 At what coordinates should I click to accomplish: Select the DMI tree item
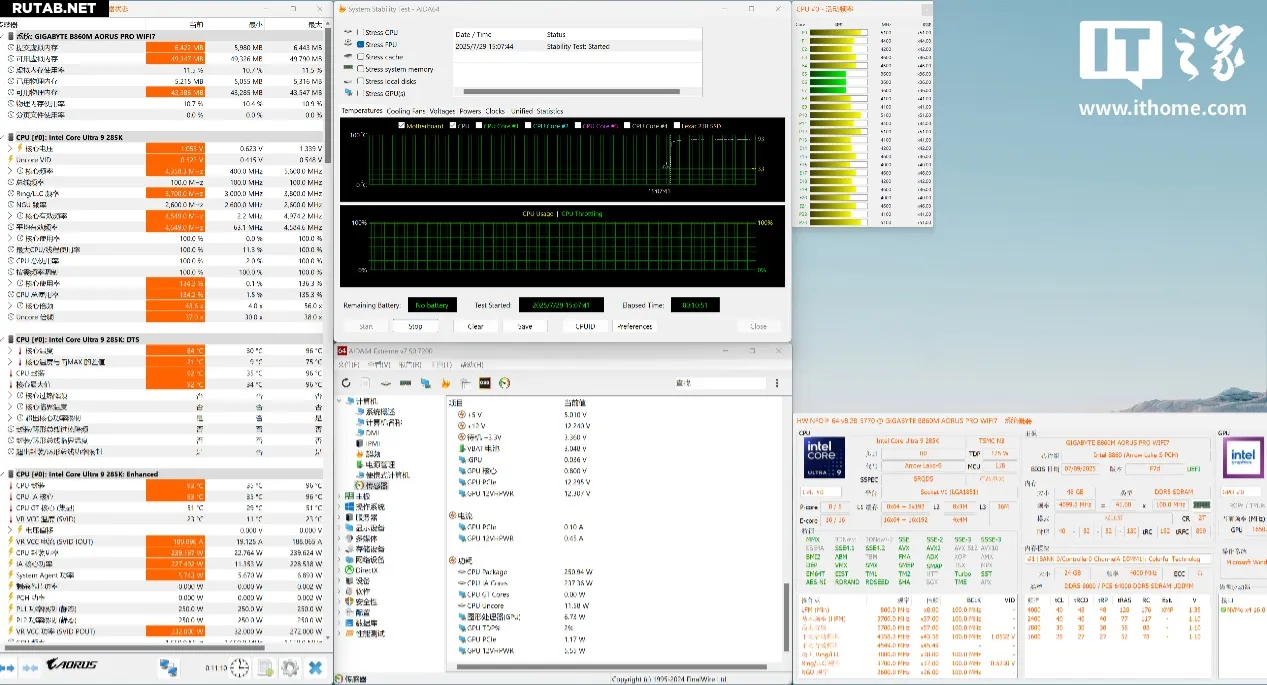(x=371, y=433)
